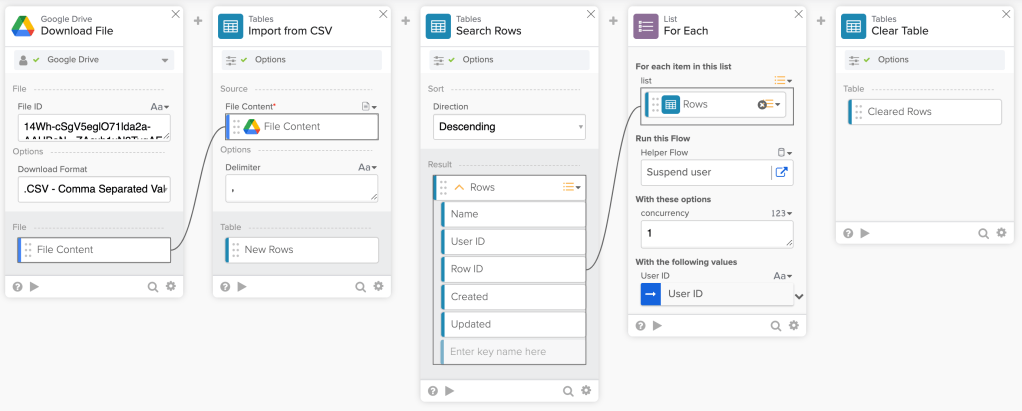The width and height of the screenshot is (1022, 411).
Task: Open gear settings on Search Rows card
Action: click(586, 390)
